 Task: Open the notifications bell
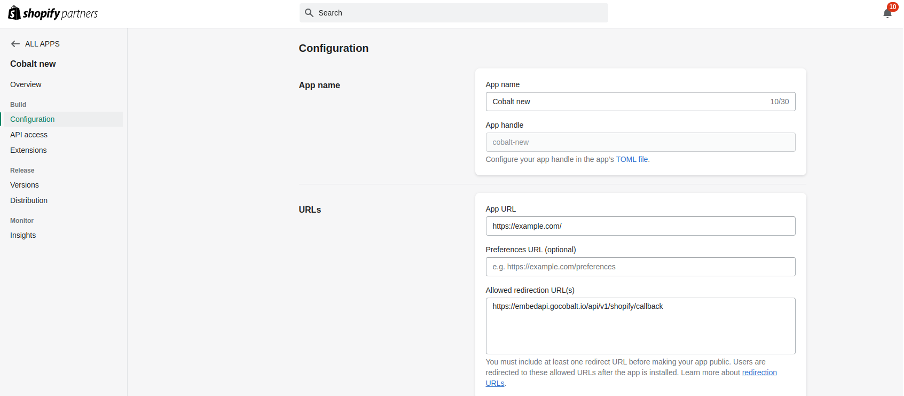pos(888,13)
